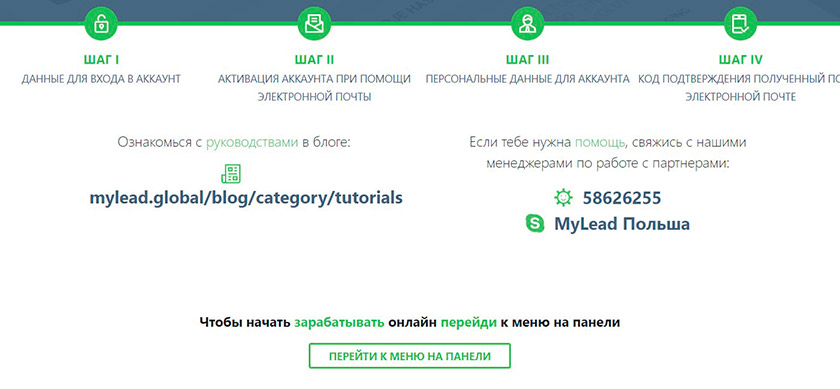Viewport: 840px width, 389px height.
Task: Select the ШАГ III heading
Action: [x=527, y=59]
